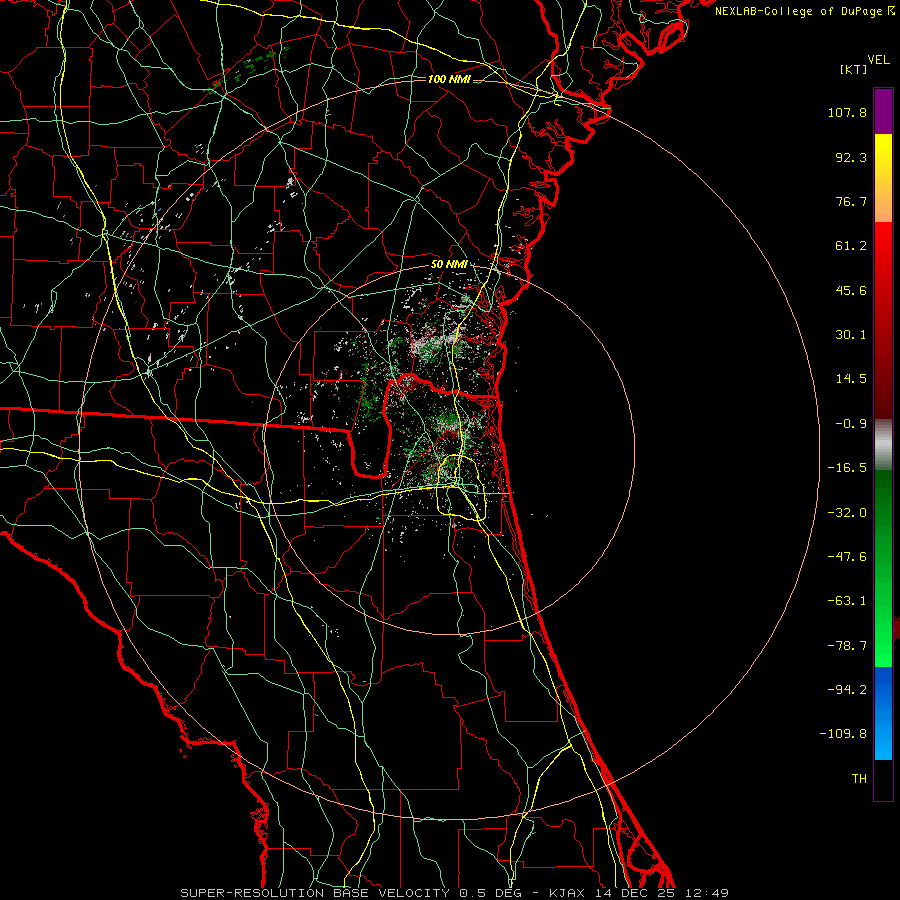Click the bright green color bar segment

coord(883,568)
